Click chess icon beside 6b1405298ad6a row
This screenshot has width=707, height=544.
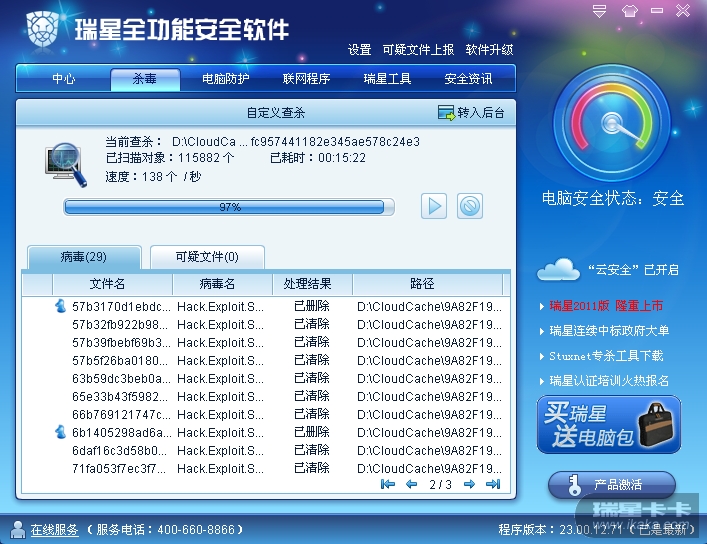pyautogui.click(x=60, y=432)
